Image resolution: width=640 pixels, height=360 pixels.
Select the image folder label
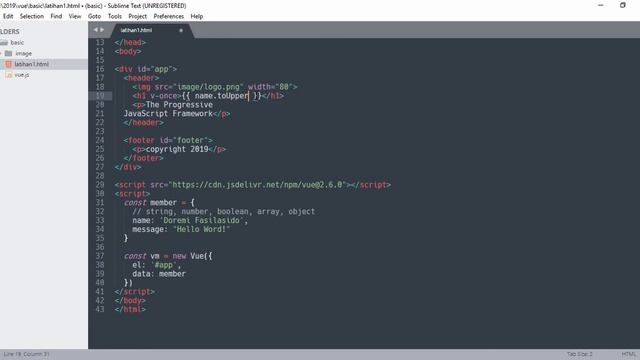coord(23,53)
